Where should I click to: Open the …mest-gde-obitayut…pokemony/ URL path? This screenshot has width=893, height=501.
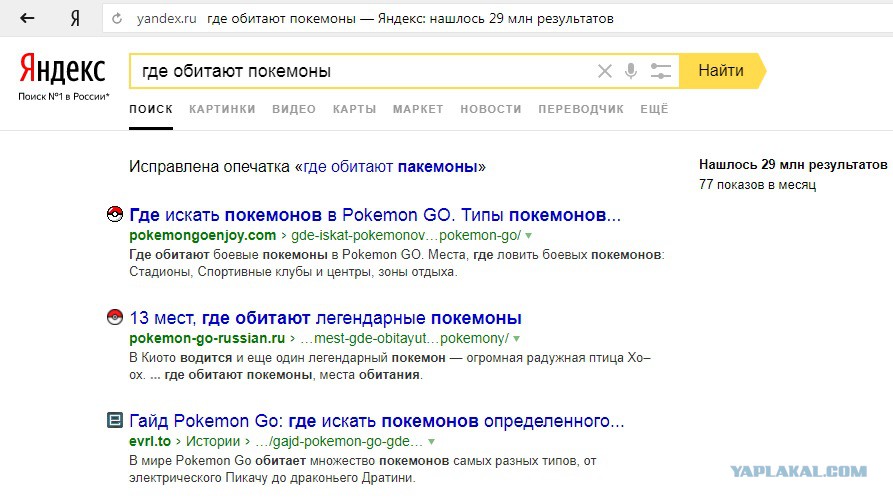[x=404, y=338]
